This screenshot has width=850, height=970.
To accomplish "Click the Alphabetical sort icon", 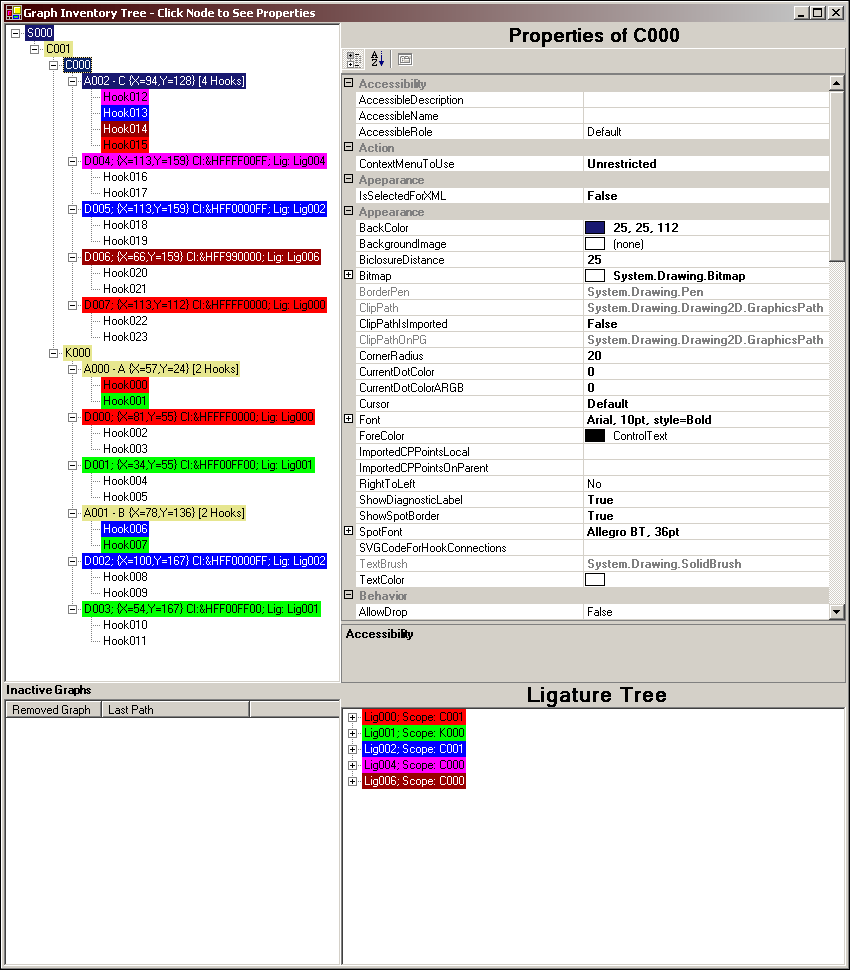I will (377, 59).
